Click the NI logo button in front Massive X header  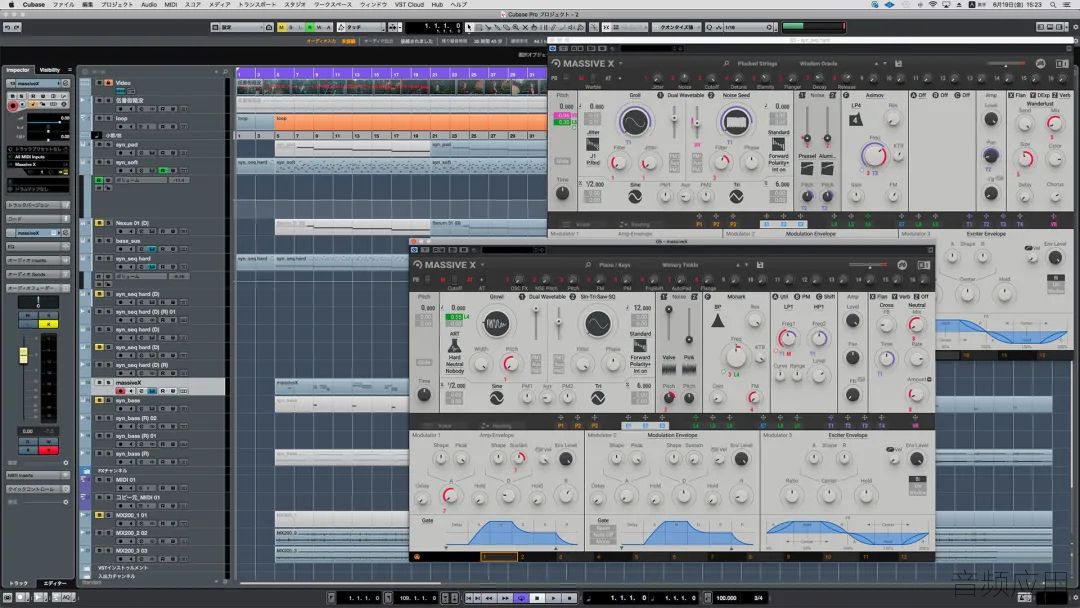click(x=902, y=265)
